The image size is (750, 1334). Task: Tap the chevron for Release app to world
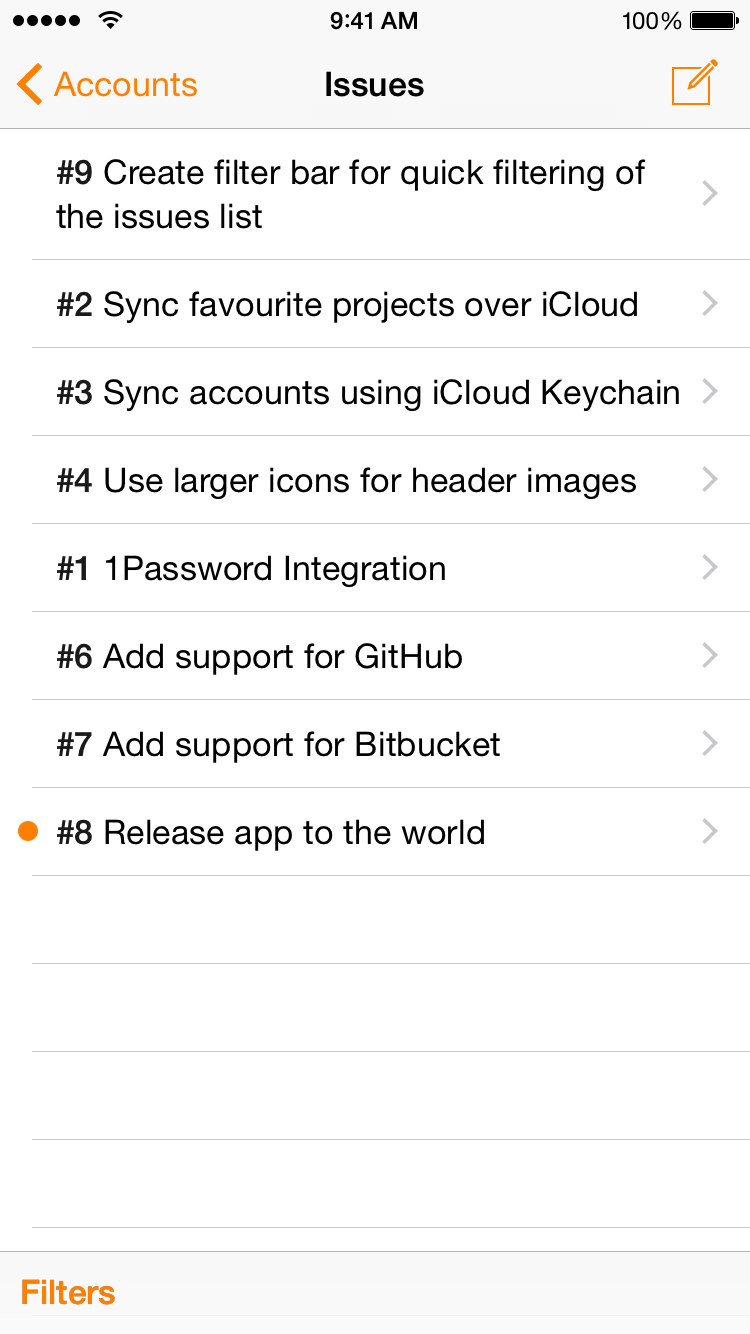pyautogui.click(x=710, y=831)
